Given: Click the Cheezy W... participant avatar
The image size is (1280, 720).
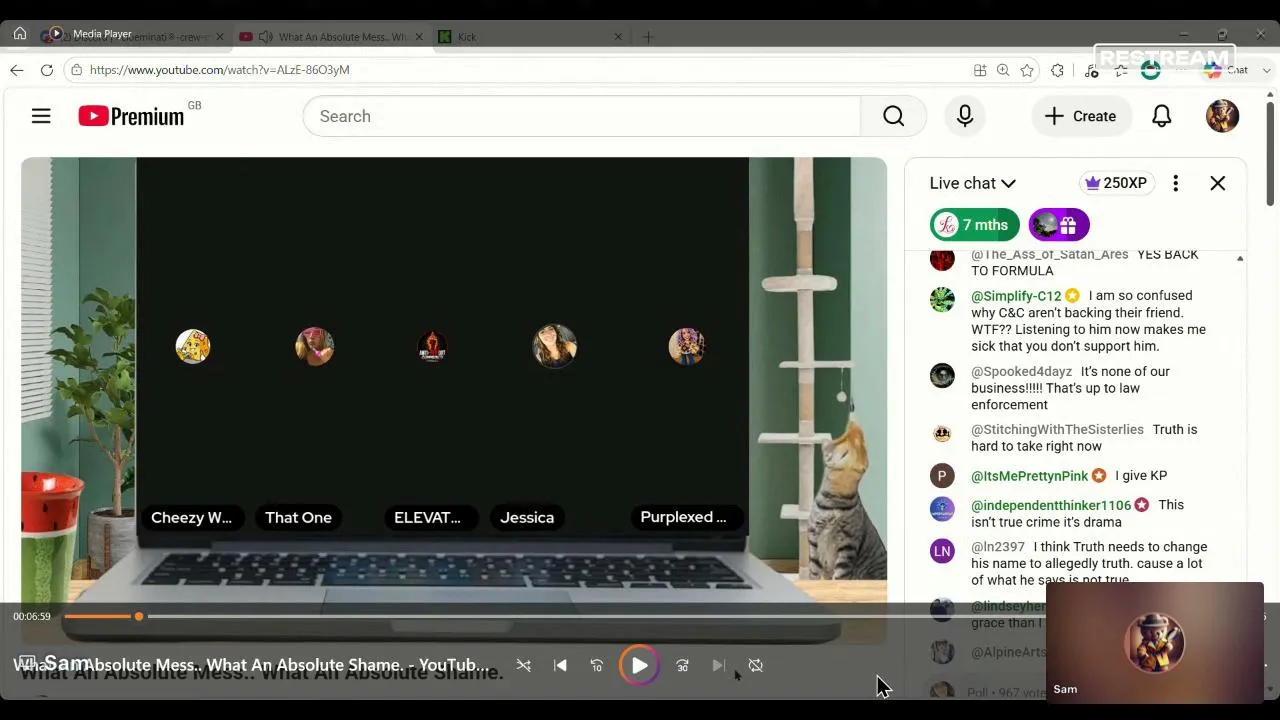Looking at the screenshot, I should click(x=193, y=346).
